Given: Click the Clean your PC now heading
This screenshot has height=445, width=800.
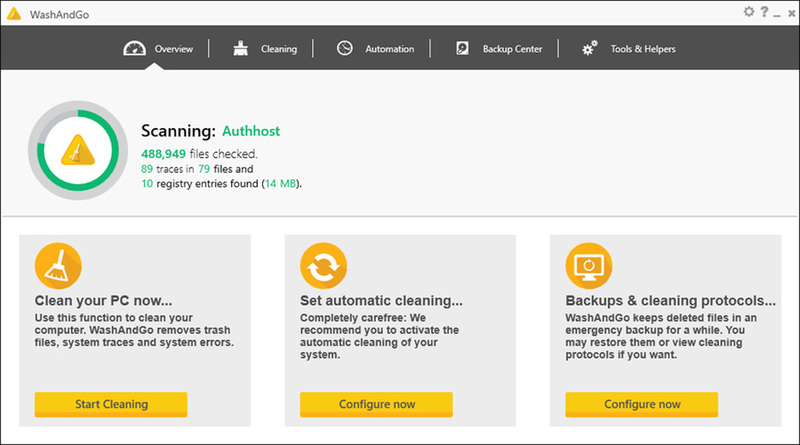Looking at the screenshot, I should 104,301.
